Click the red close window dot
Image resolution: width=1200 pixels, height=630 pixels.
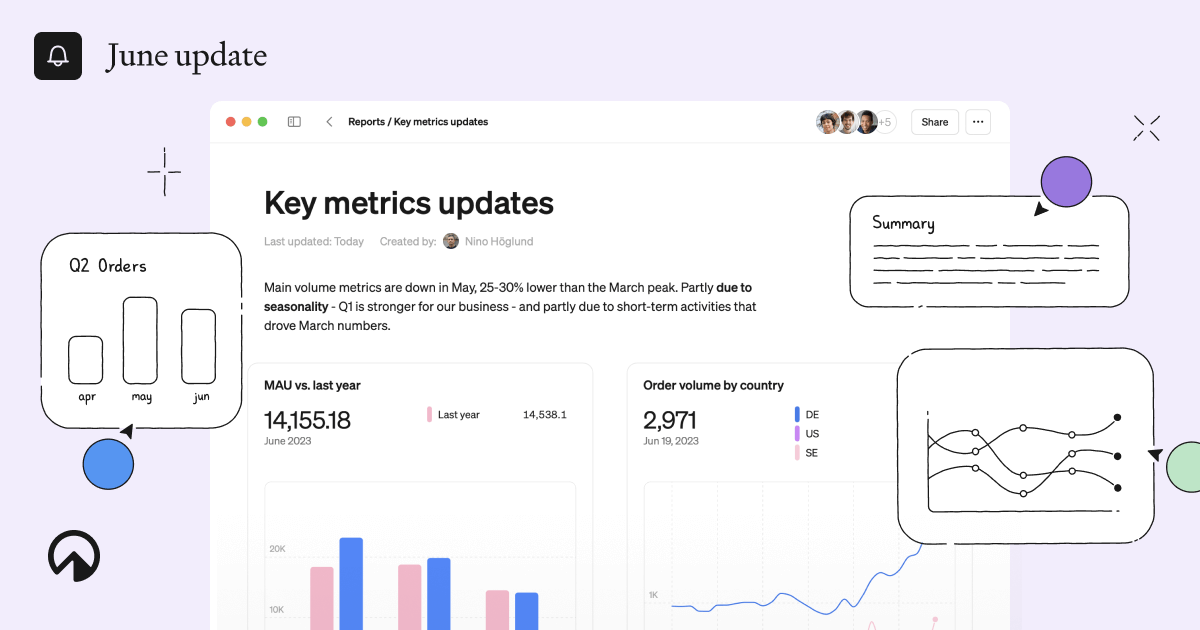230,122
